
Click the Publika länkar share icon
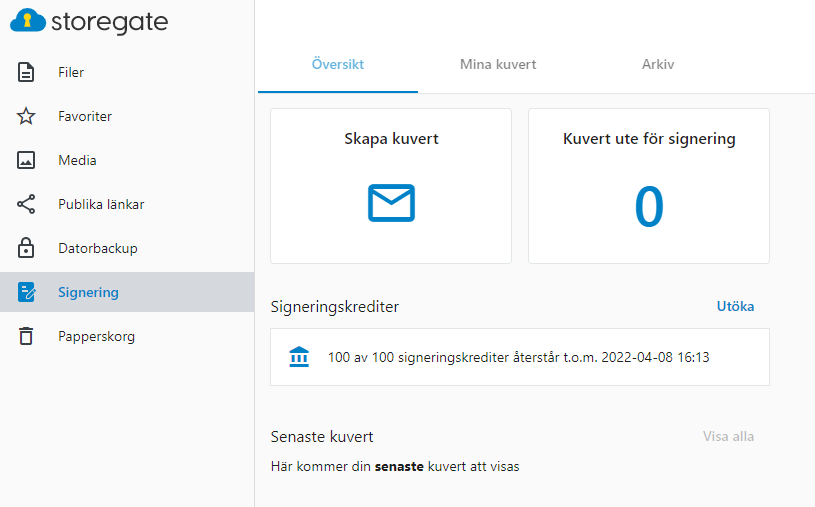[26, 204]
